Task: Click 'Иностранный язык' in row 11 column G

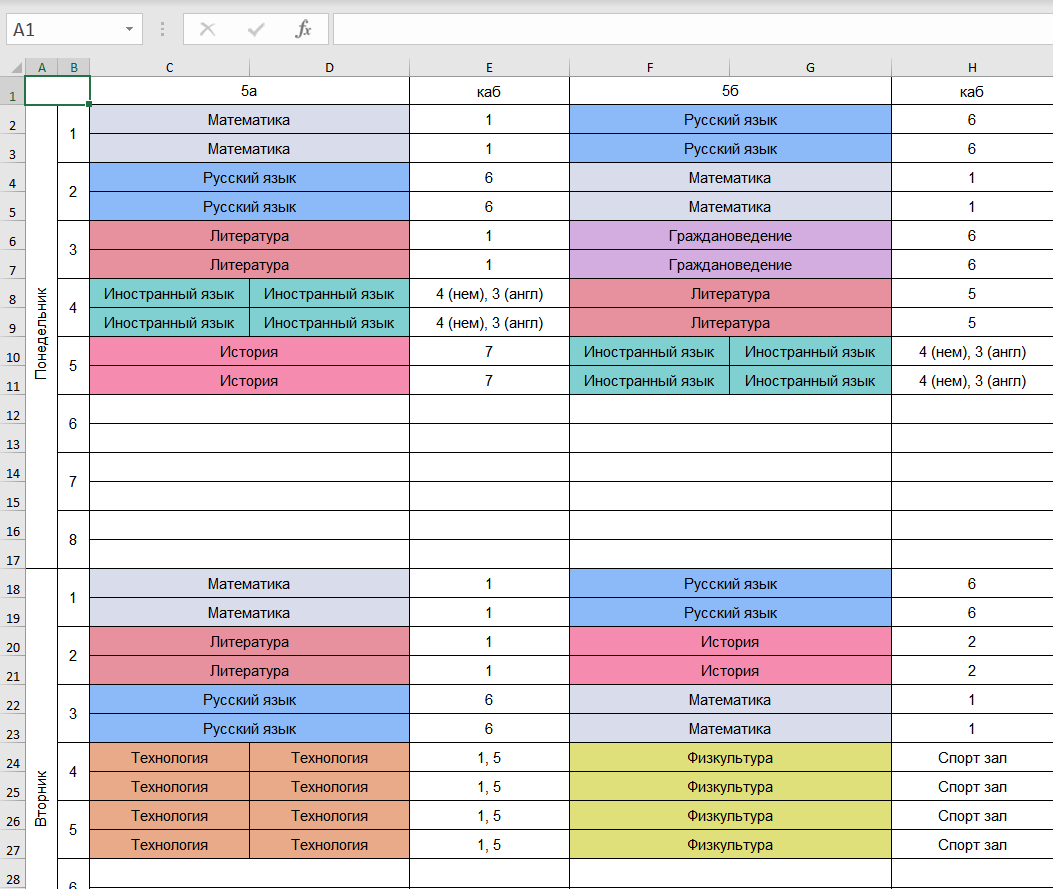Action: coord(811,381)
